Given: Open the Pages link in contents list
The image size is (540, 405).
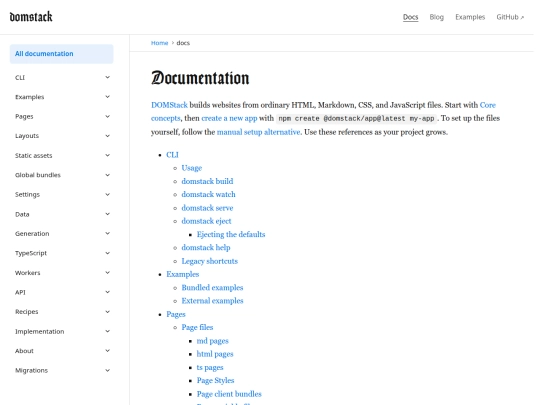Looking at the screenshot, I should click(x=176, y=314).
